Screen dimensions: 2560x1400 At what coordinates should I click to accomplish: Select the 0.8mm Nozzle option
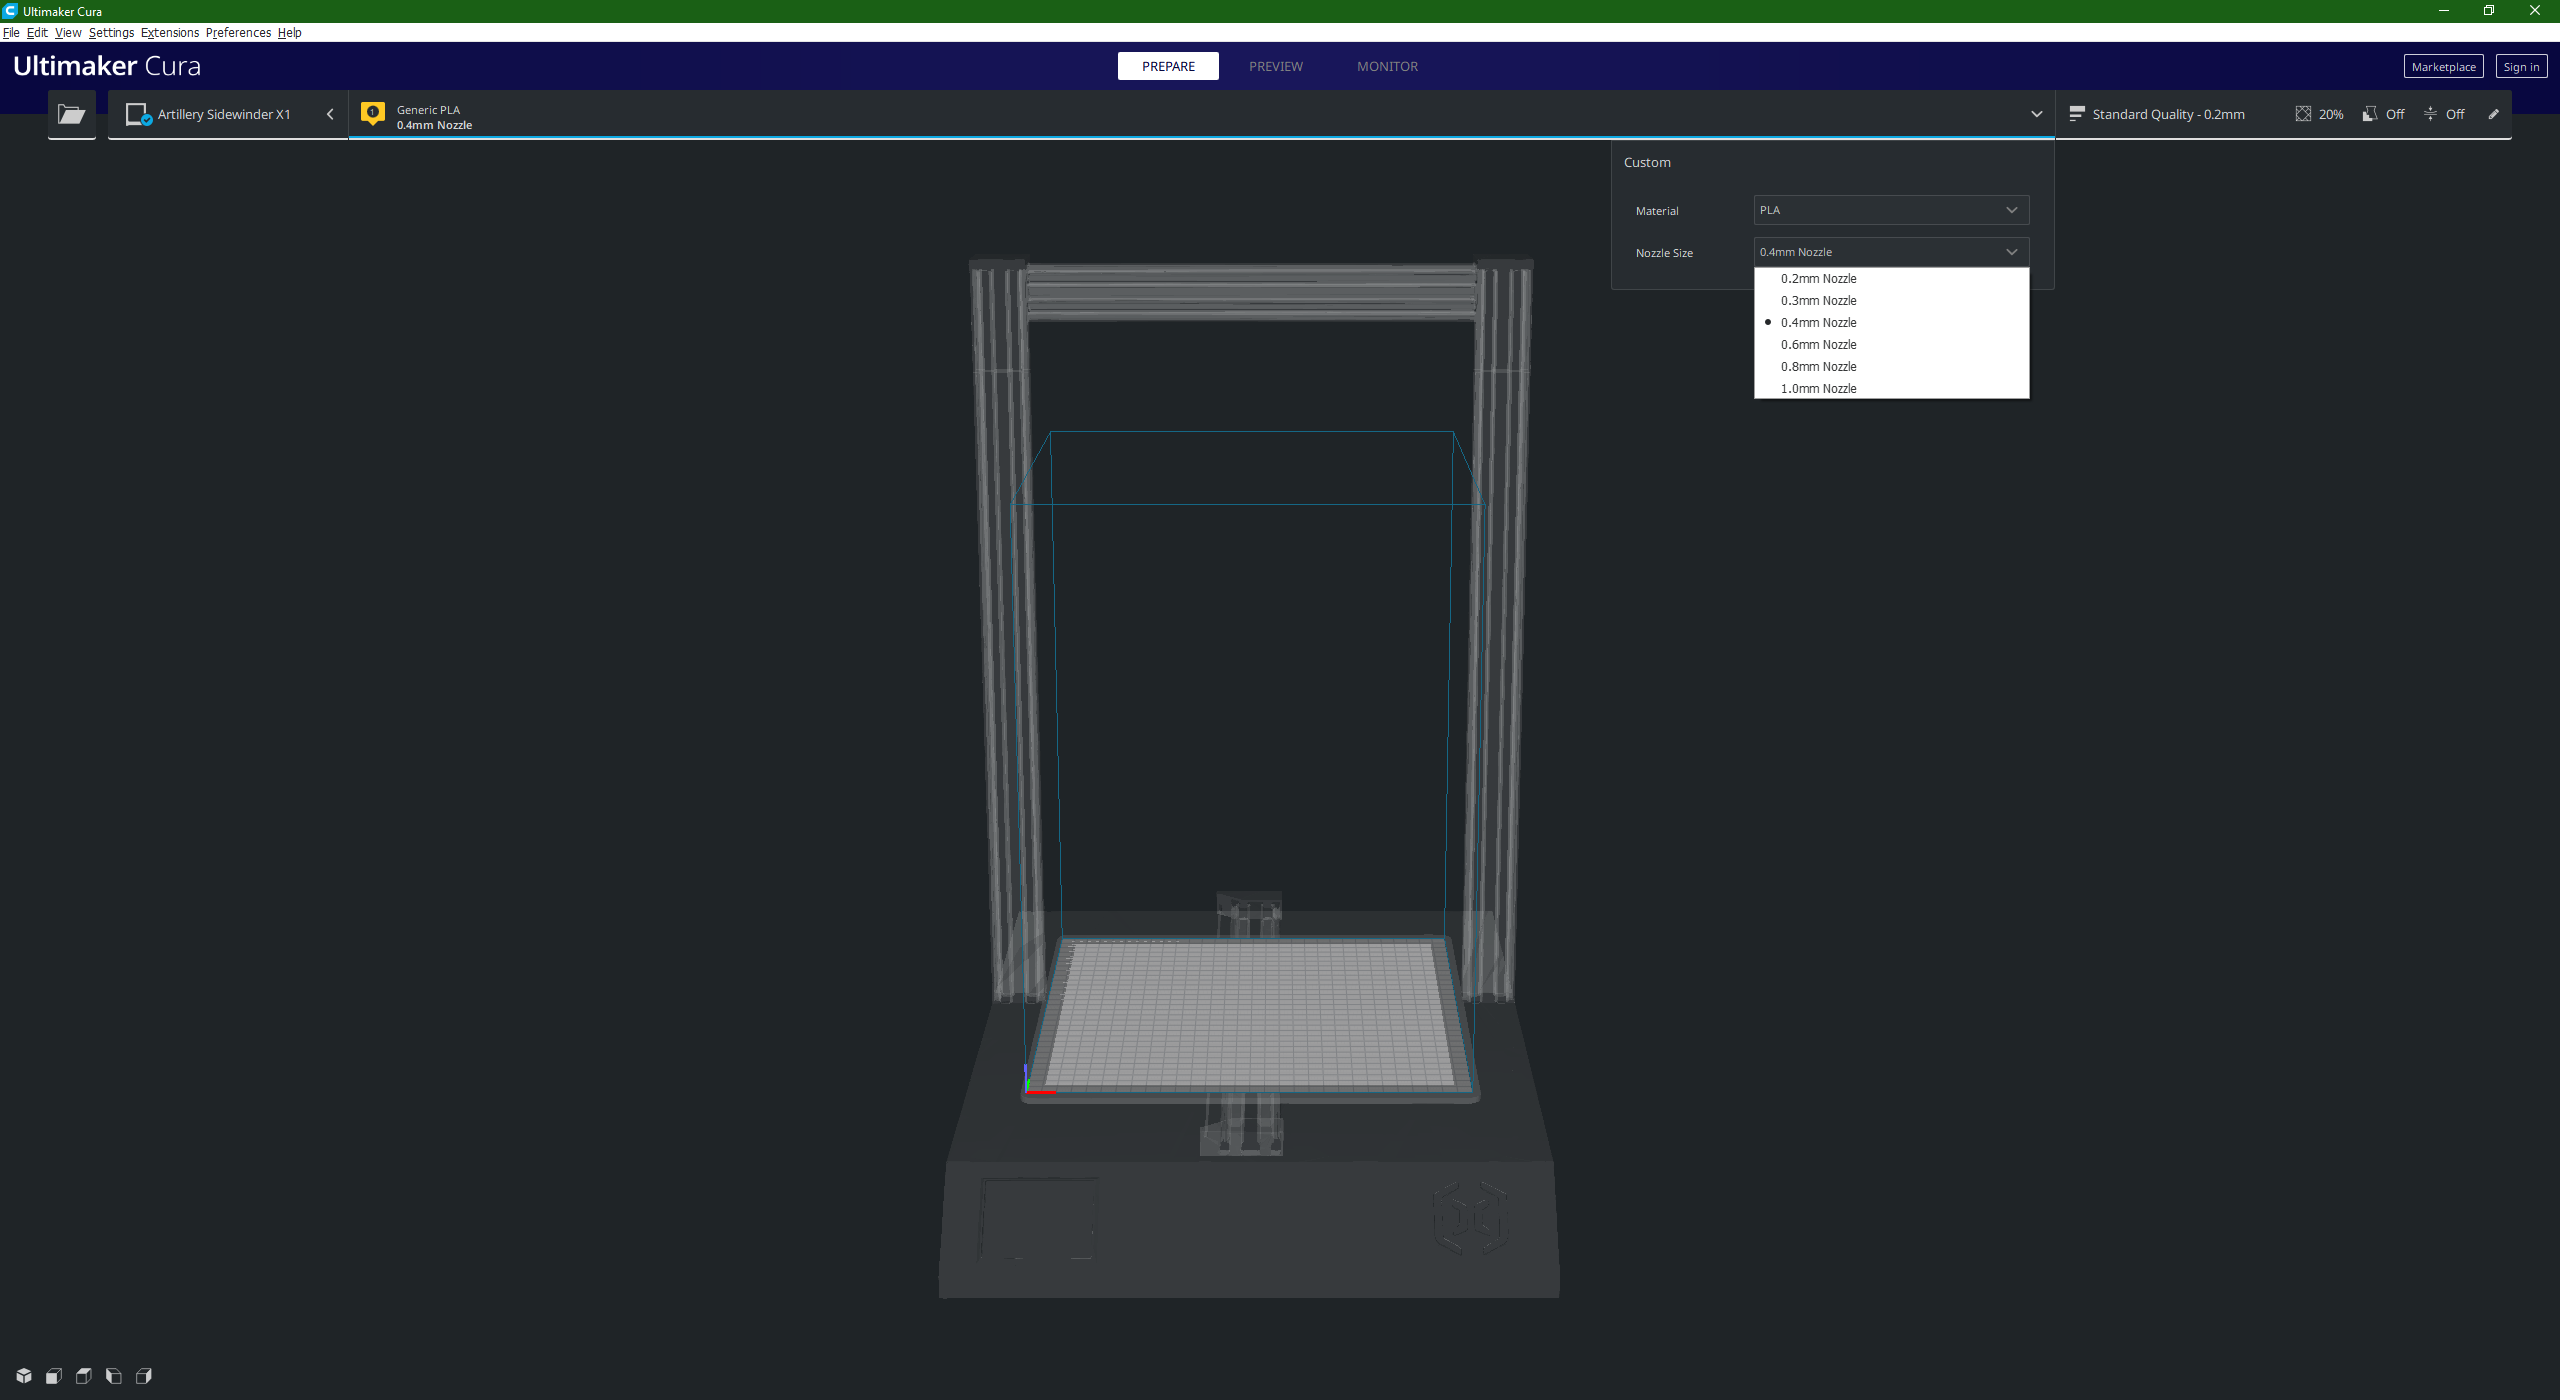coord(1891,367)
